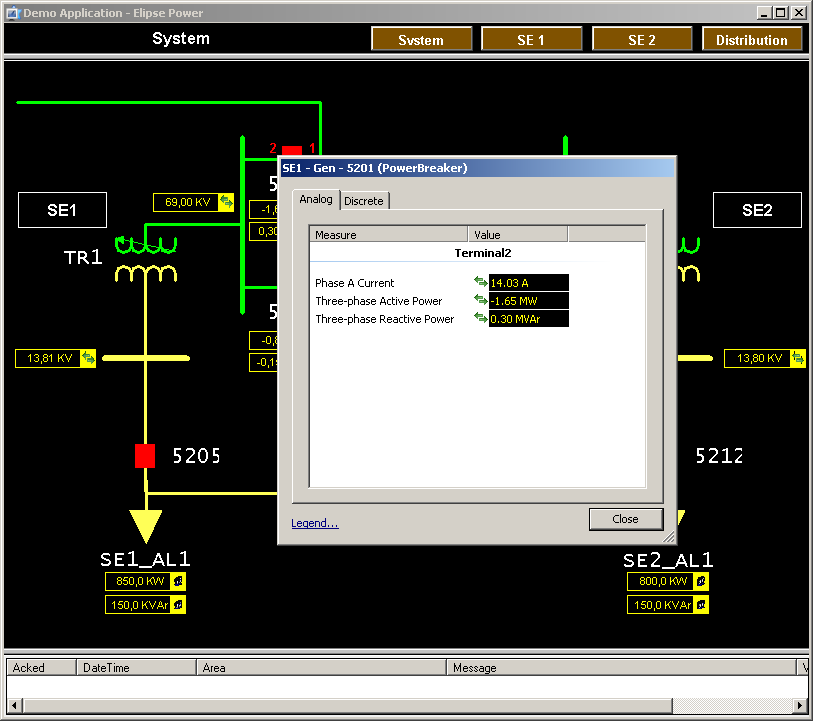Click the Measure column header
Screen dimensions: 813x721
tap(389, 235)
